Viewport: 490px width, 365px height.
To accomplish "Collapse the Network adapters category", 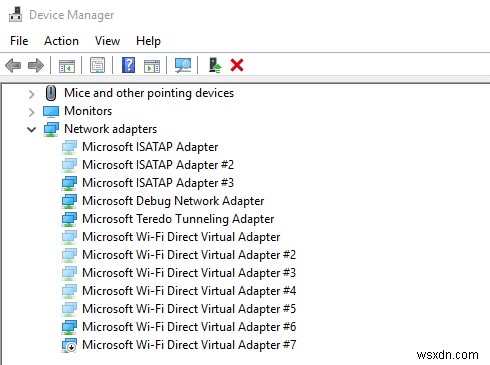I will 32,130.
